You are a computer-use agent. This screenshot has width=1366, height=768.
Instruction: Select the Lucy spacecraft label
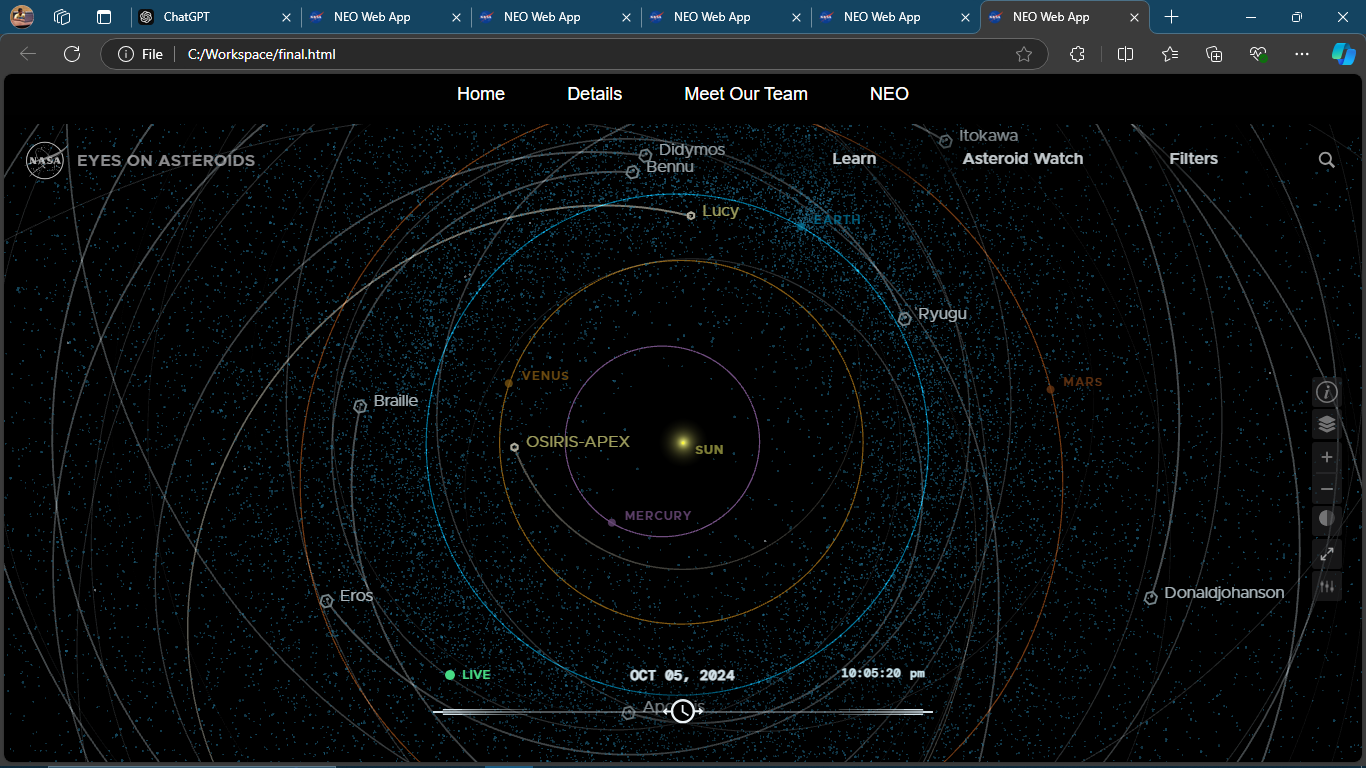(x=720, y=211)
